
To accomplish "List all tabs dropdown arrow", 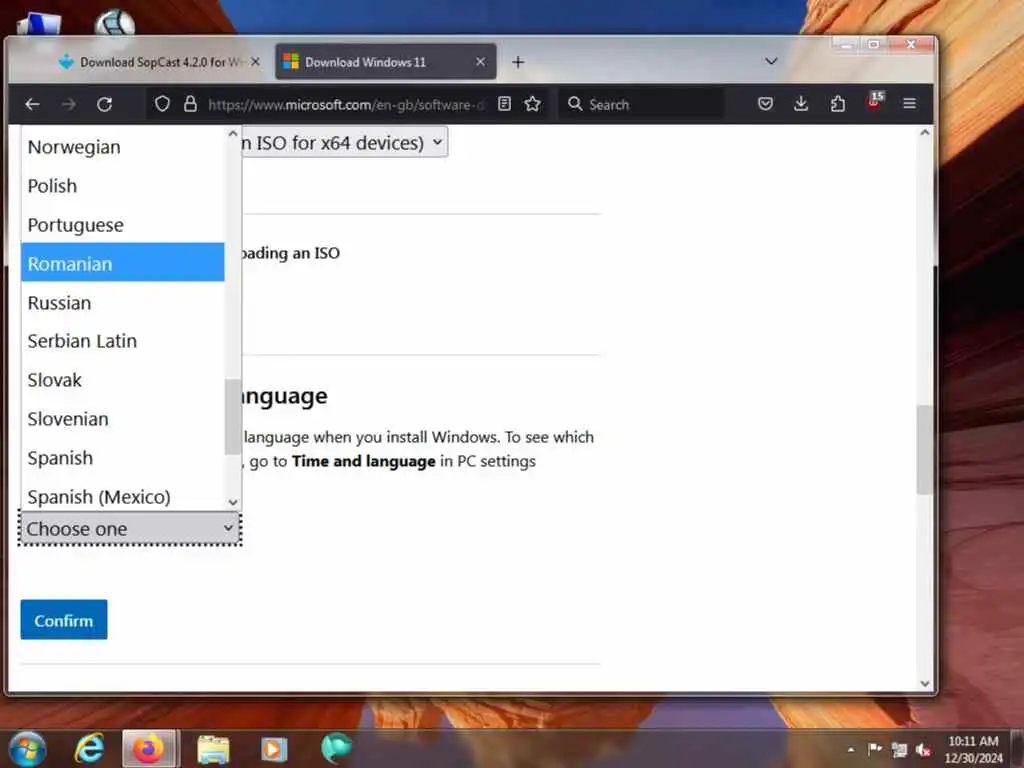I will (771, 61).
